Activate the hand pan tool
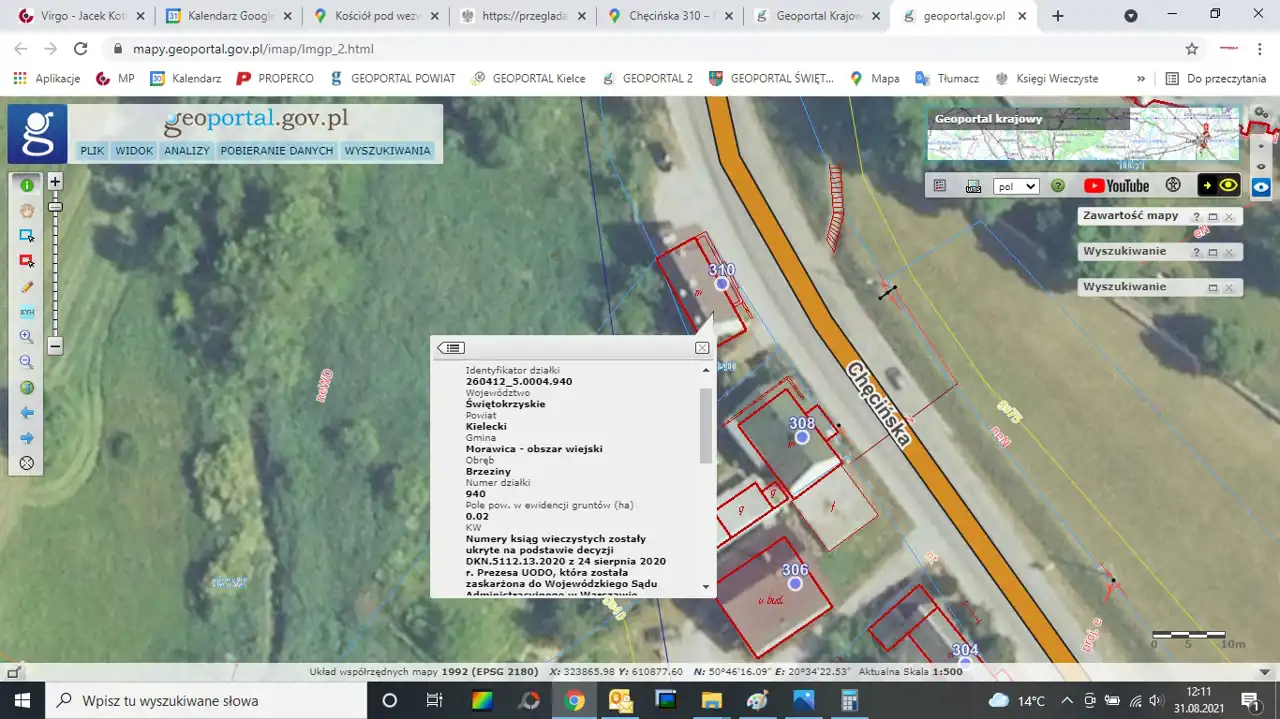1280x719 pixels. click(27, 210)
